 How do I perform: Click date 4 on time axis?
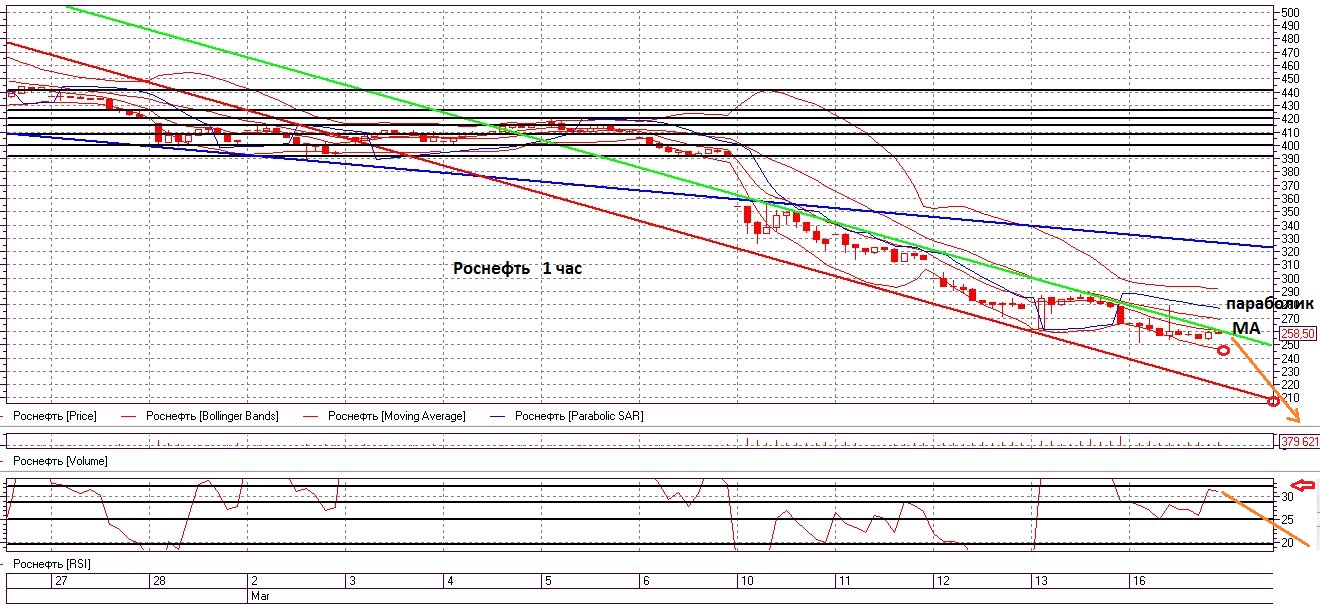(449, 580)
